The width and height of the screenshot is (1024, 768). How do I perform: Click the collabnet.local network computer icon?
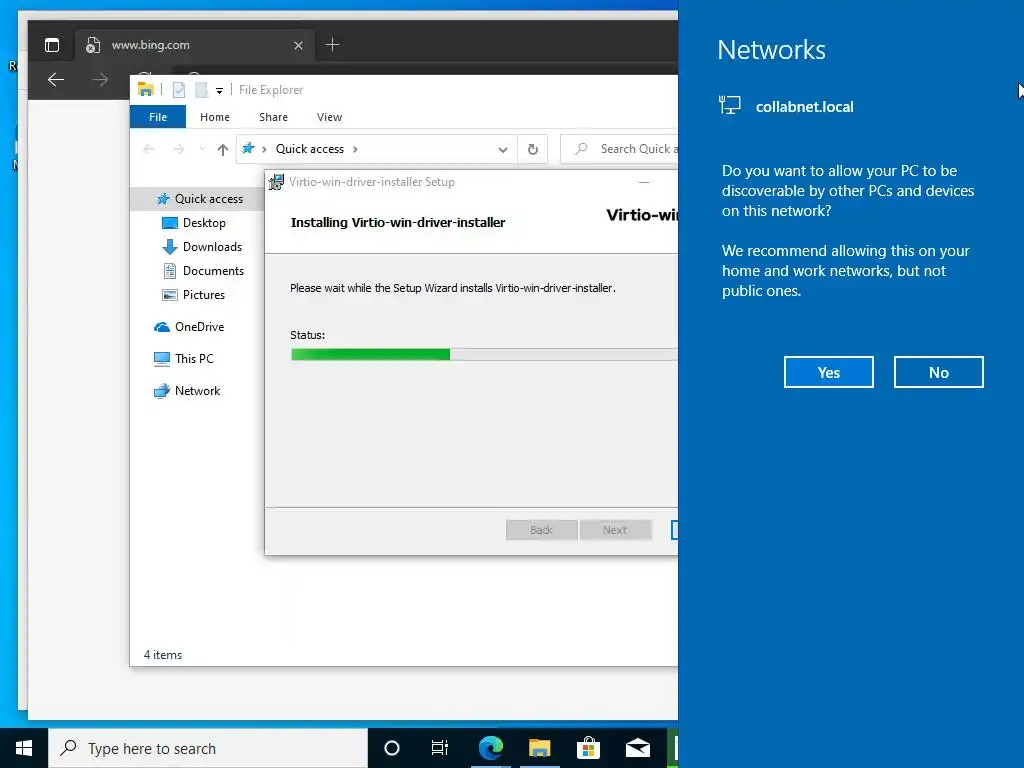pos(729,105)
